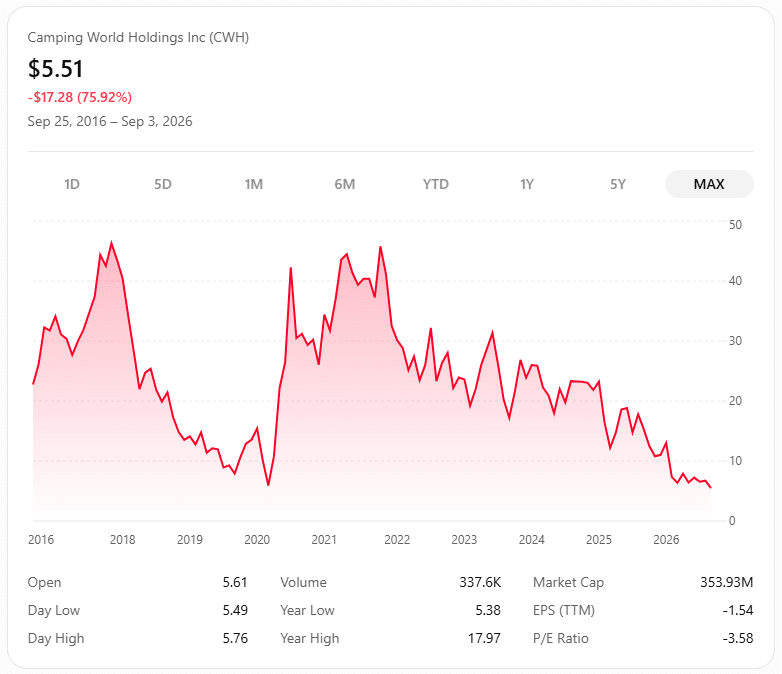The image size is (782, 674).
Task: Click the P/E Ratio label
Action: [561, 638]
